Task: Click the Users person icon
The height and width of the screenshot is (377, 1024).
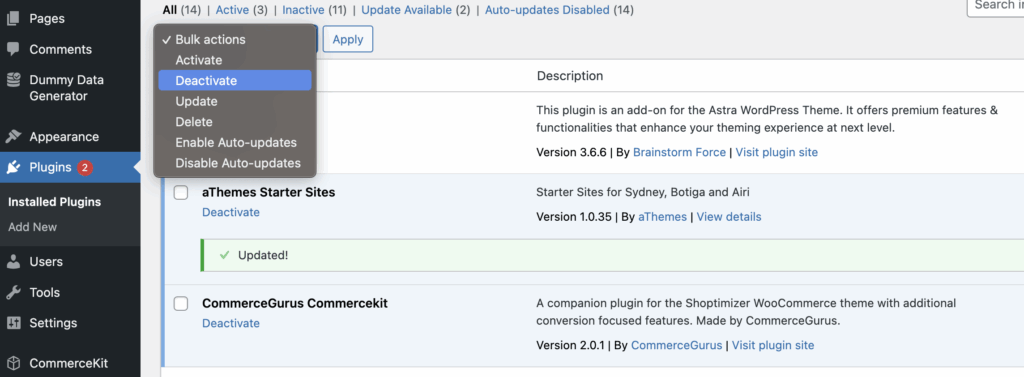Action: (13, 261)
